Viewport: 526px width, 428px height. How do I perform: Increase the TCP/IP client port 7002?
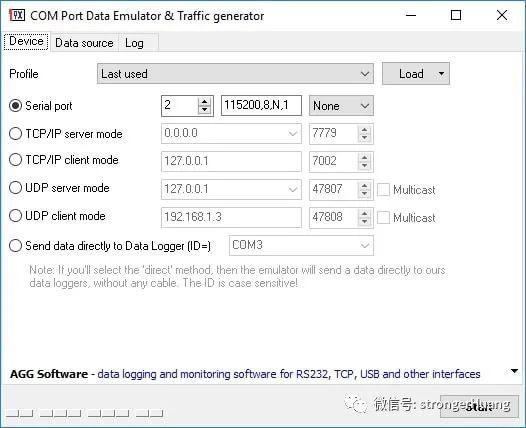[364, 158]
